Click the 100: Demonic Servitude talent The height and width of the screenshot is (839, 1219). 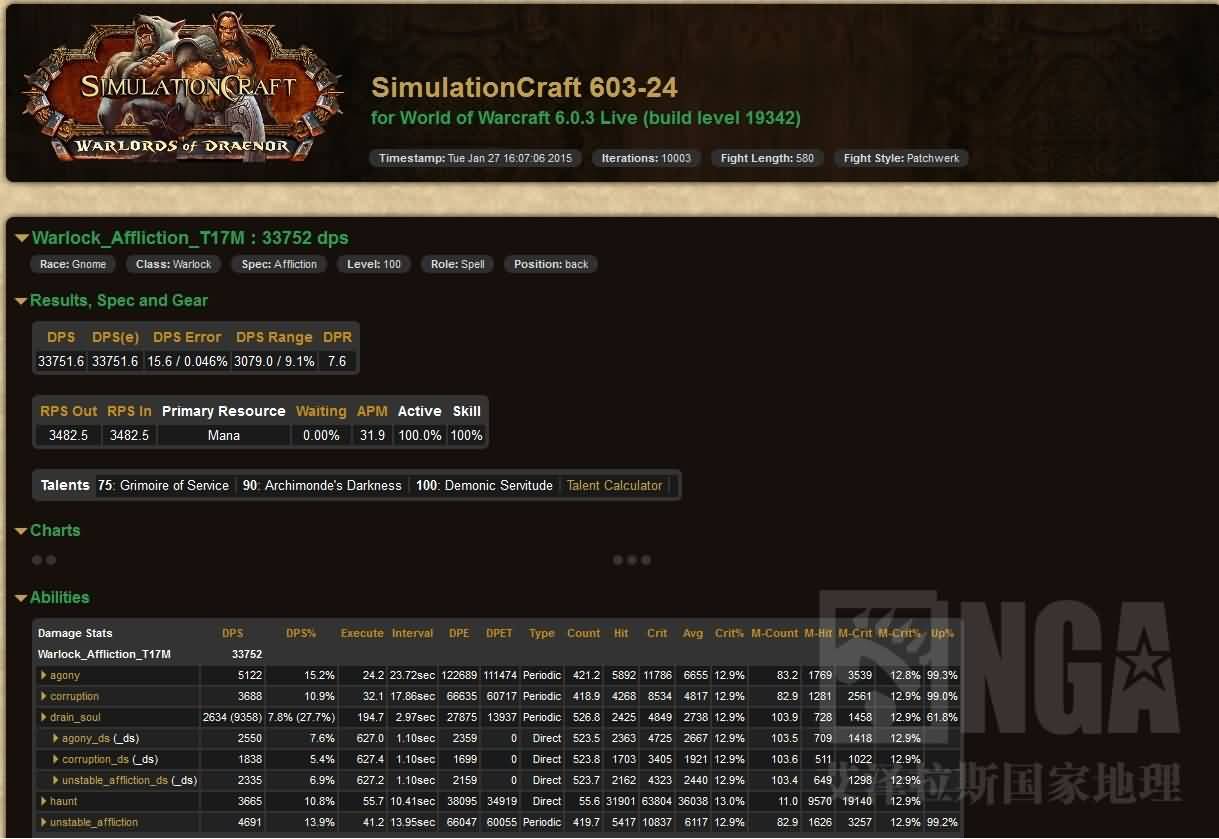click(484, 486)
